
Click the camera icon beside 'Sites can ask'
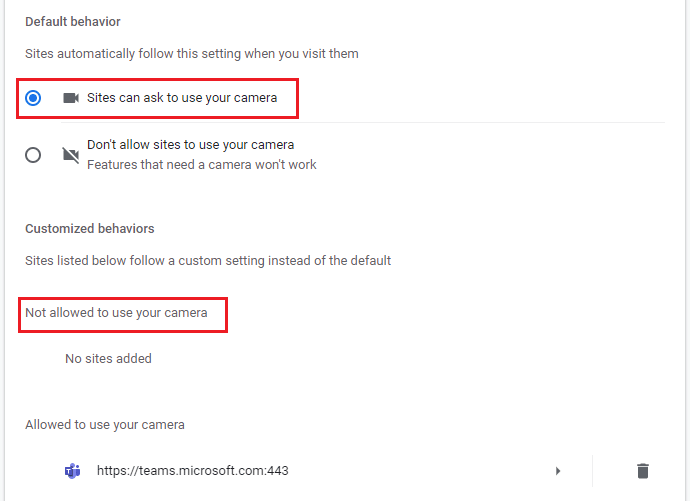click(71, 98)
